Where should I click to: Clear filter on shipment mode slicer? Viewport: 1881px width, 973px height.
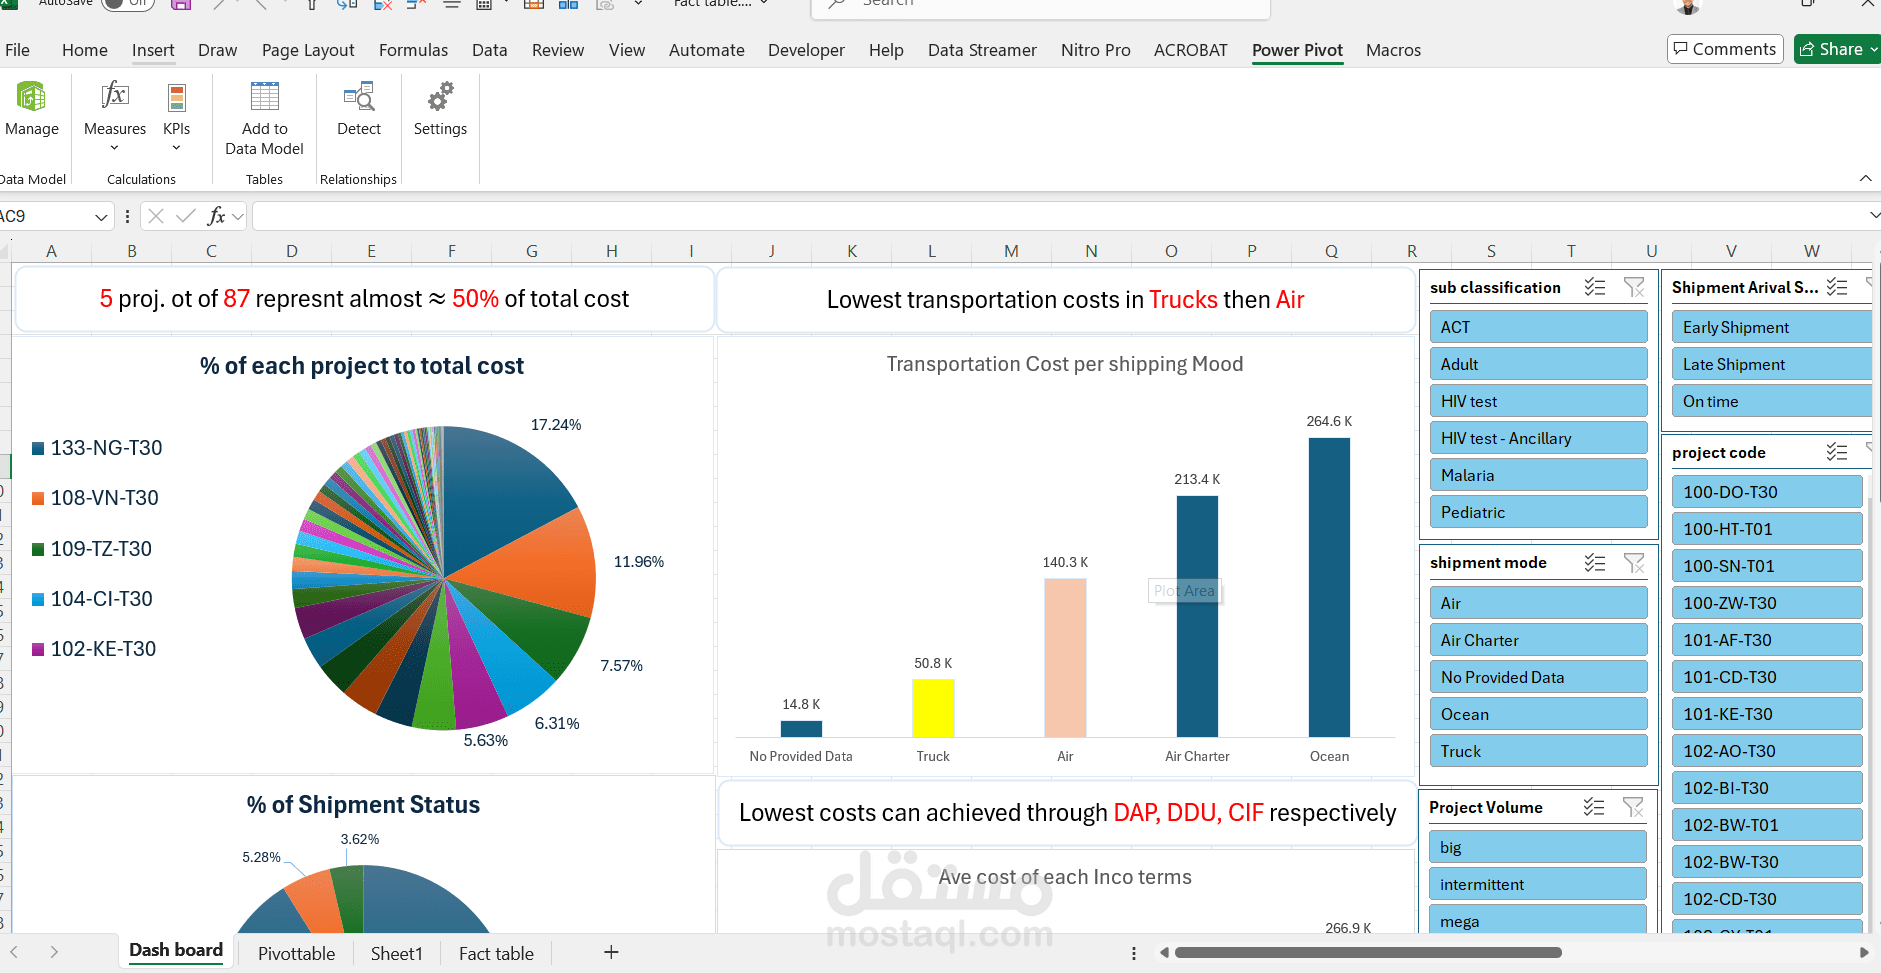click(1634, 563)
